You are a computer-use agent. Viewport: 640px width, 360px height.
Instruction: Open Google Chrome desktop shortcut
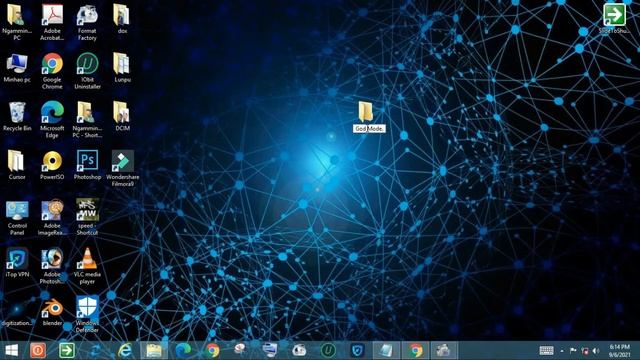click(52, 71)
